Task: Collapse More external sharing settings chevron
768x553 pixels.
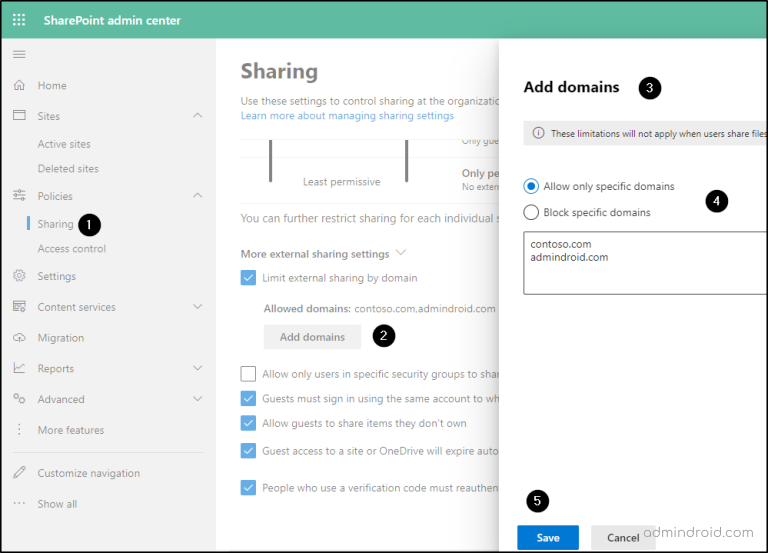Action: (401, 253)
